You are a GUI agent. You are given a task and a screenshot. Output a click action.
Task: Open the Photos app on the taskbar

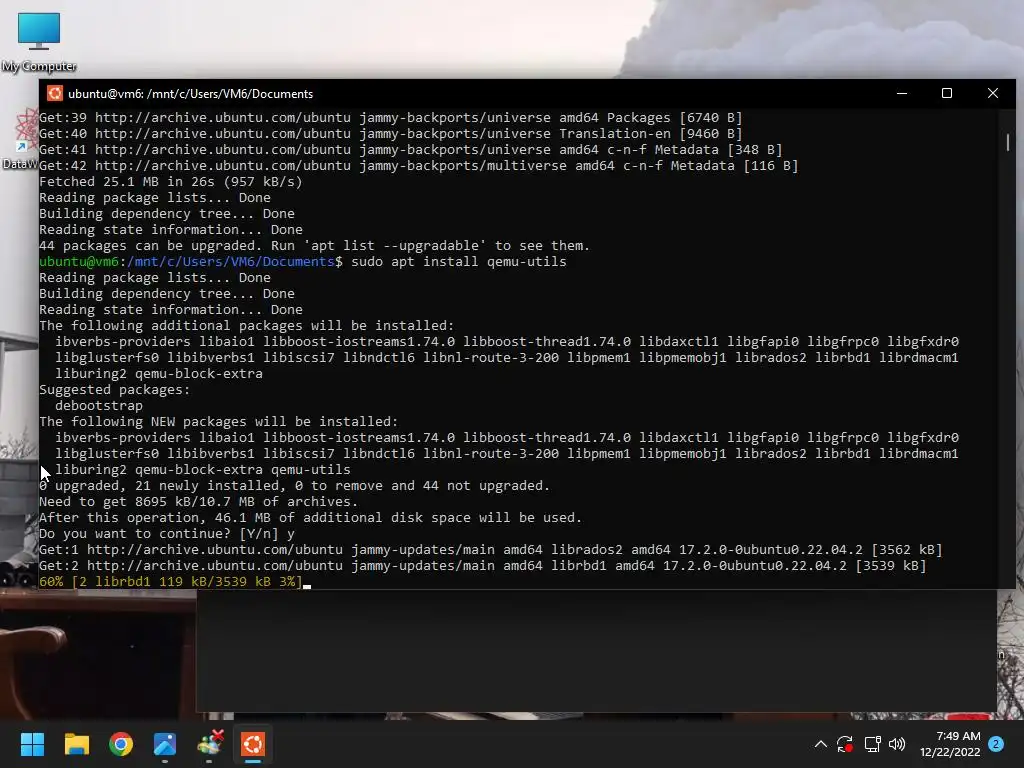165,744
